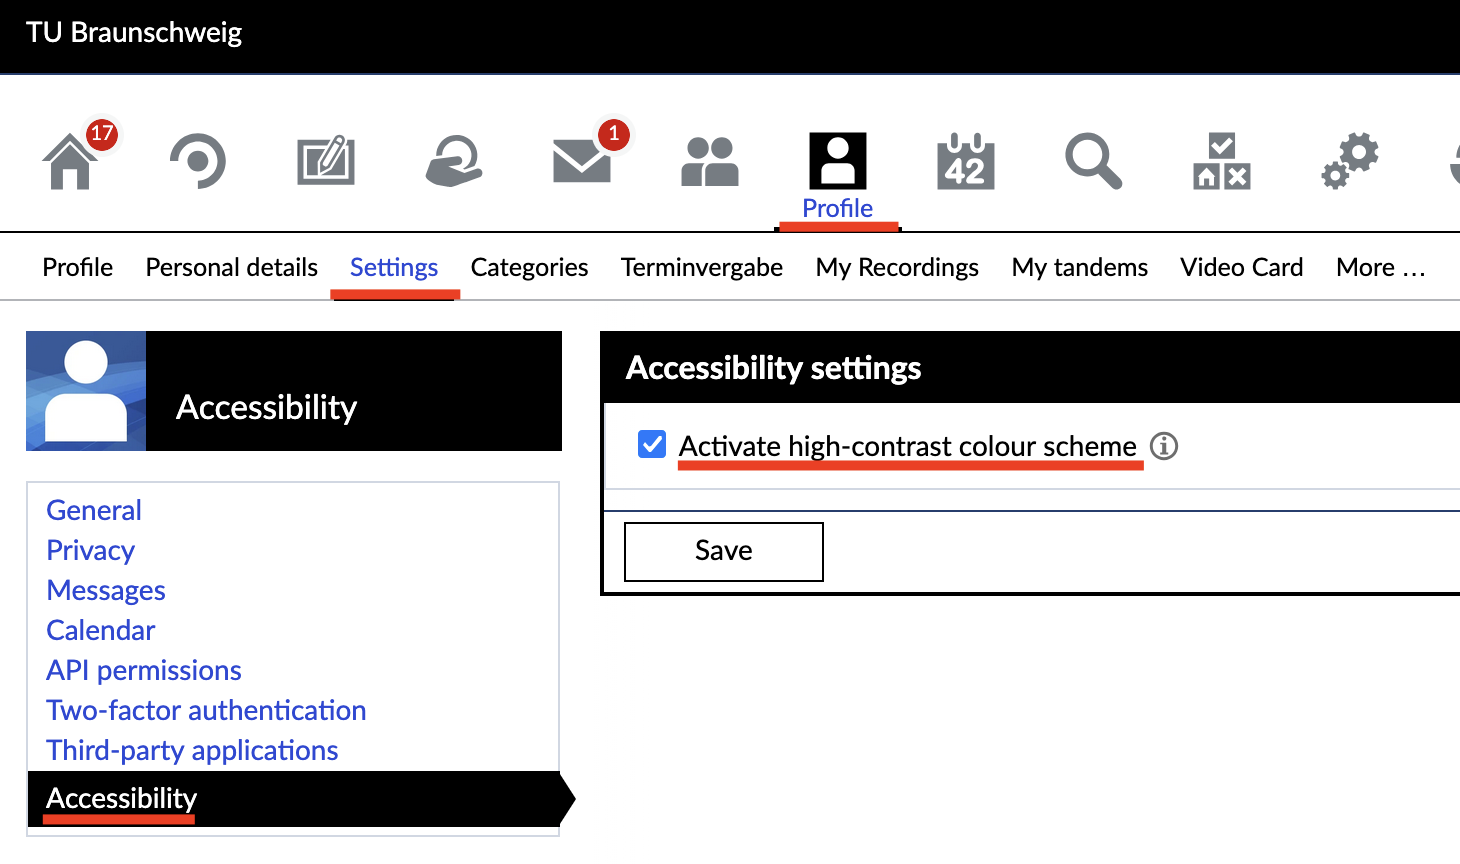Show info about high-contrast scheme
1460x864 pixels.
[1164, 447]
